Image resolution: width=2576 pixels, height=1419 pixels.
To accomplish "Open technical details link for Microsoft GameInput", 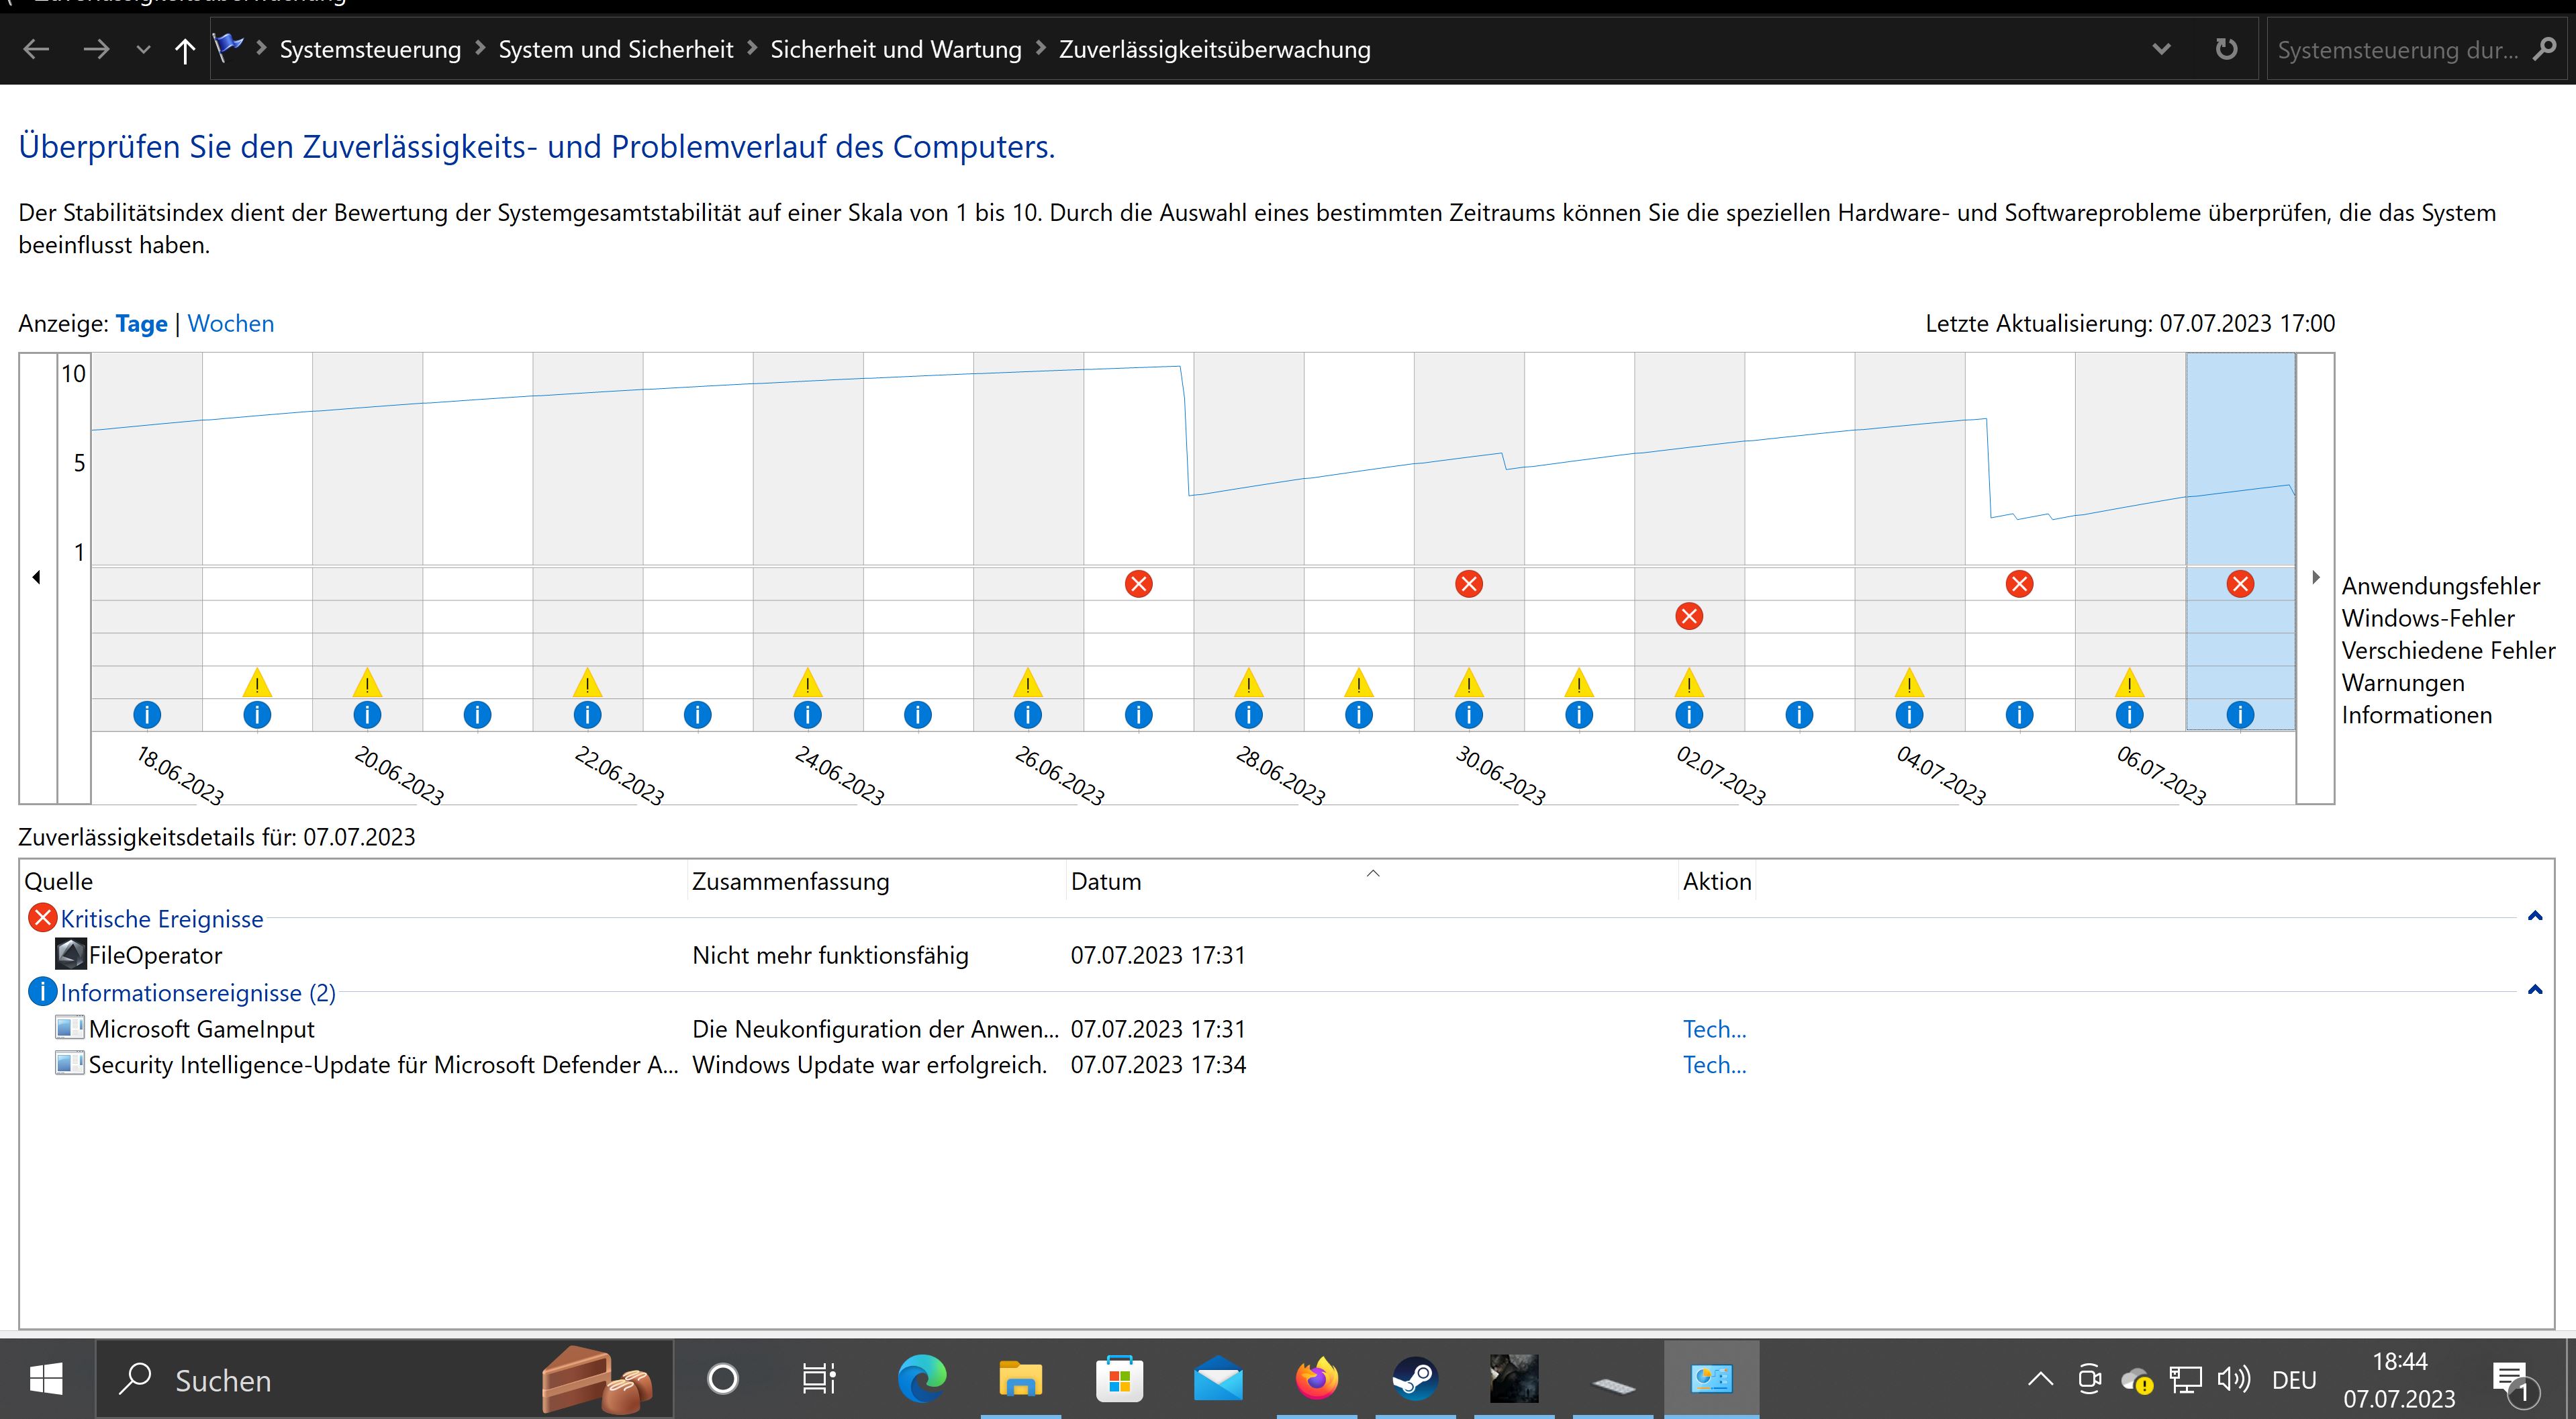I will [1714, 1029].
